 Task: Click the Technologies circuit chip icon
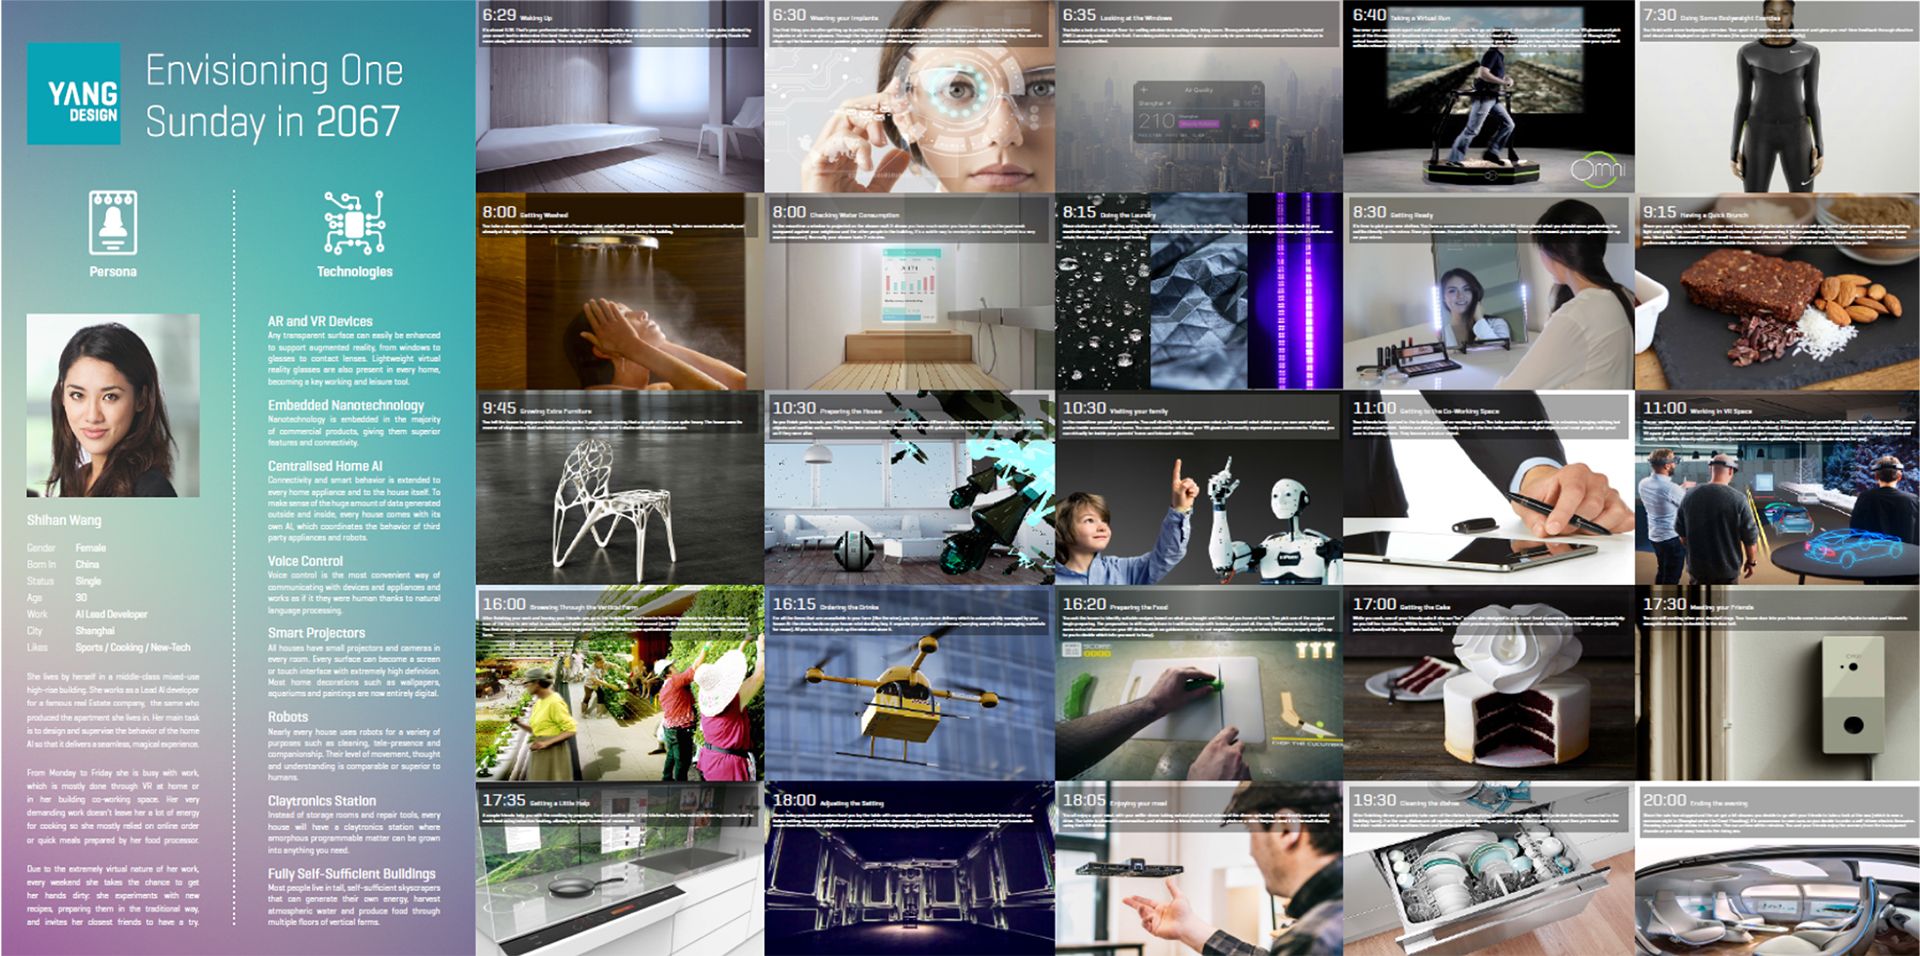point(354,222)
